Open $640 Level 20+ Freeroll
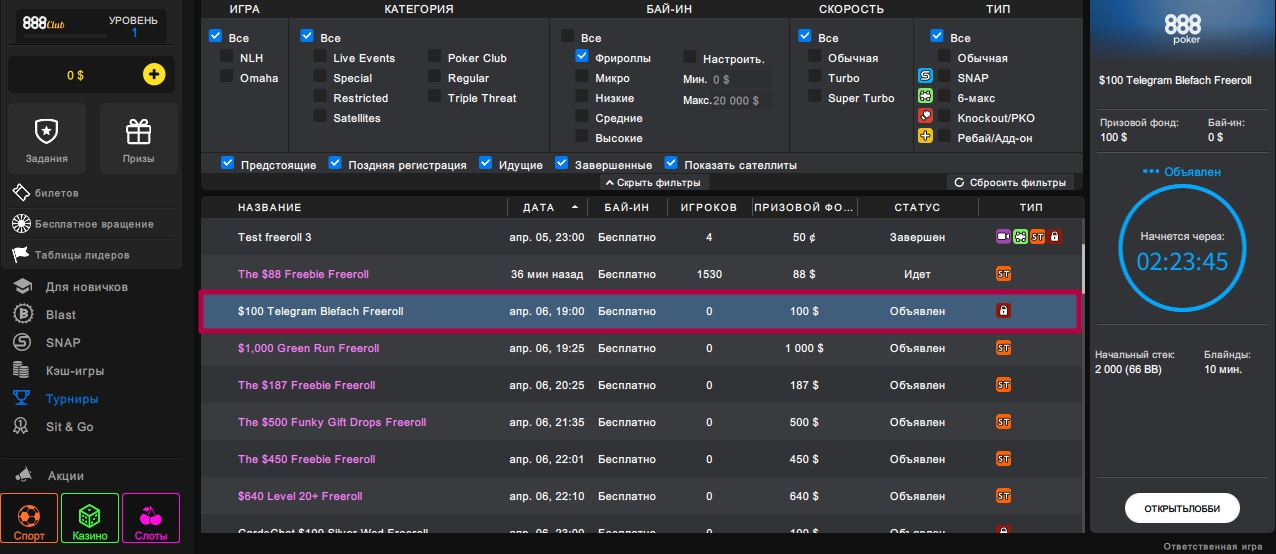Viewport: 1276px width, 554px height. 300,496
